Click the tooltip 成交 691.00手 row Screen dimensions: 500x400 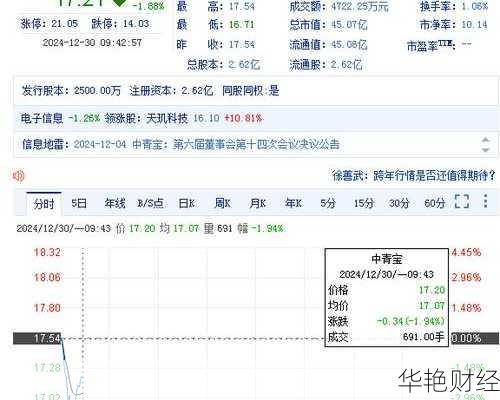(x=387, y=337)
